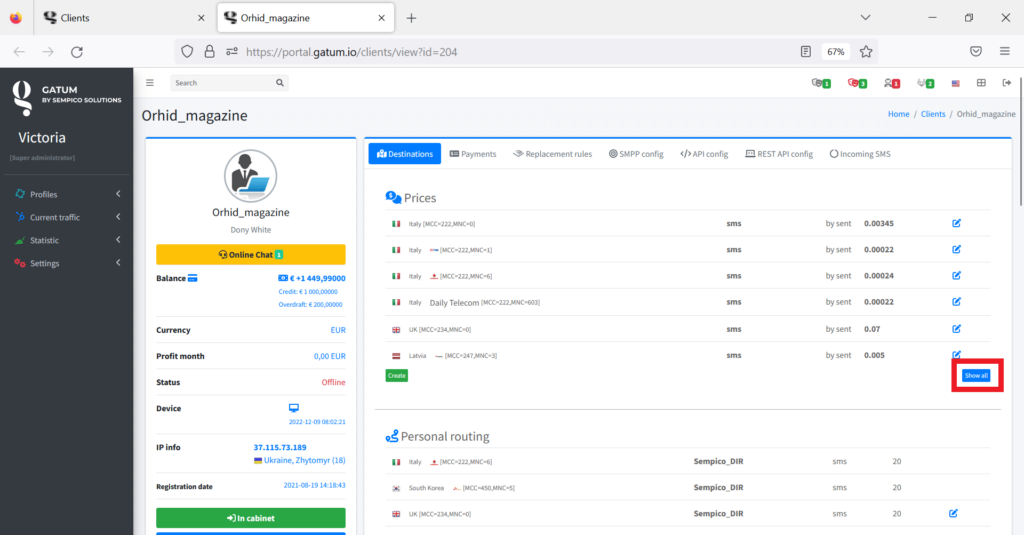Expand the Profiles sidebar menu
Screen dimensions: 1024x535
67,194
